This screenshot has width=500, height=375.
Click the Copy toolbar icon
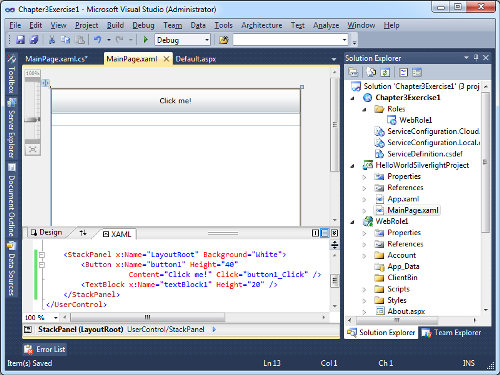click(x=66, y=40)
